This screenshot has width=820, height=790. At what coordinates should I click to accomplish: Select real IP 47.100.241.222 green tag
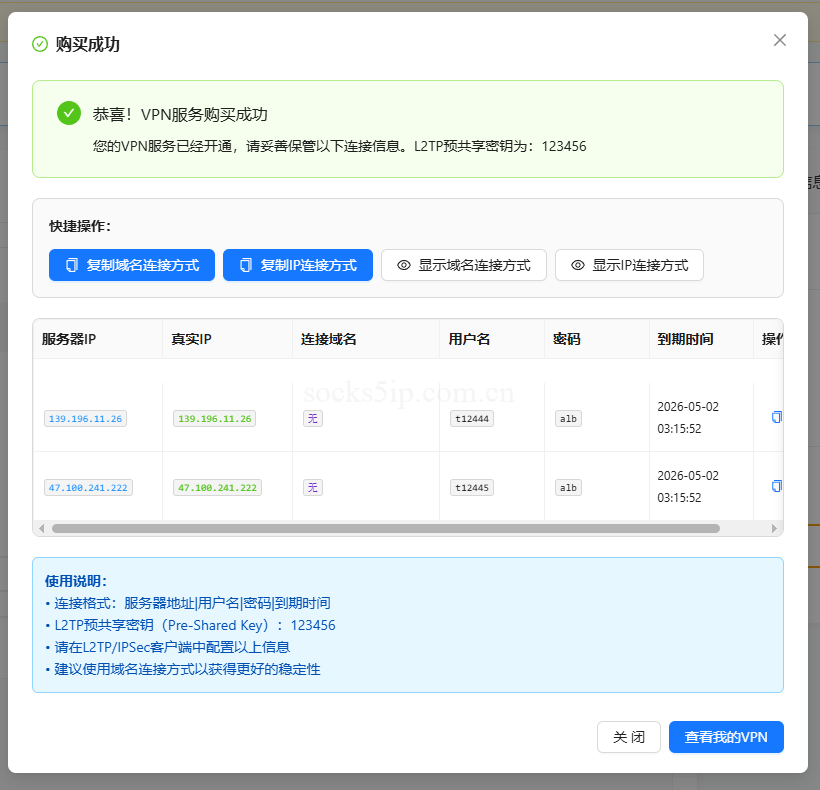coord(218,488)
